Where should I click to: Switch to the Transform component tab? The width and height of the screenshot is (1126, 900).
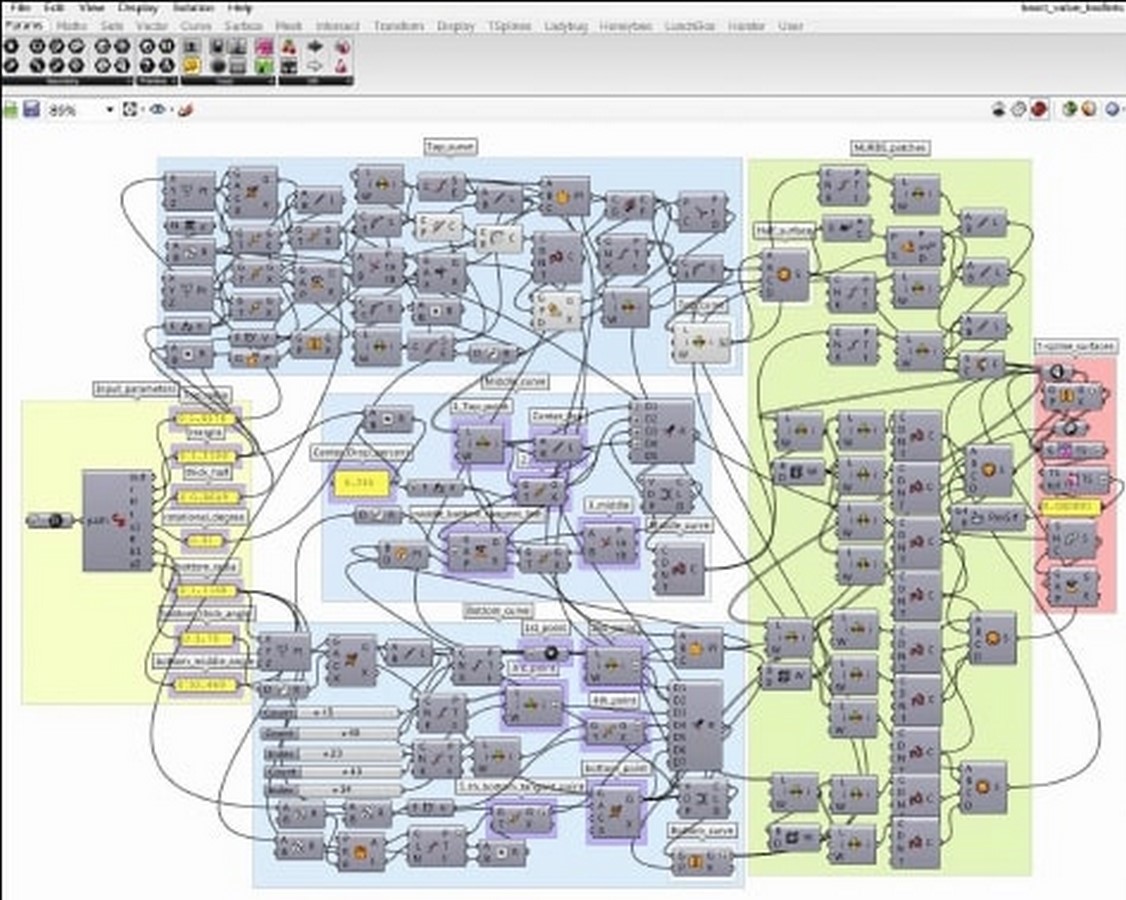click(x=399, y=26)
